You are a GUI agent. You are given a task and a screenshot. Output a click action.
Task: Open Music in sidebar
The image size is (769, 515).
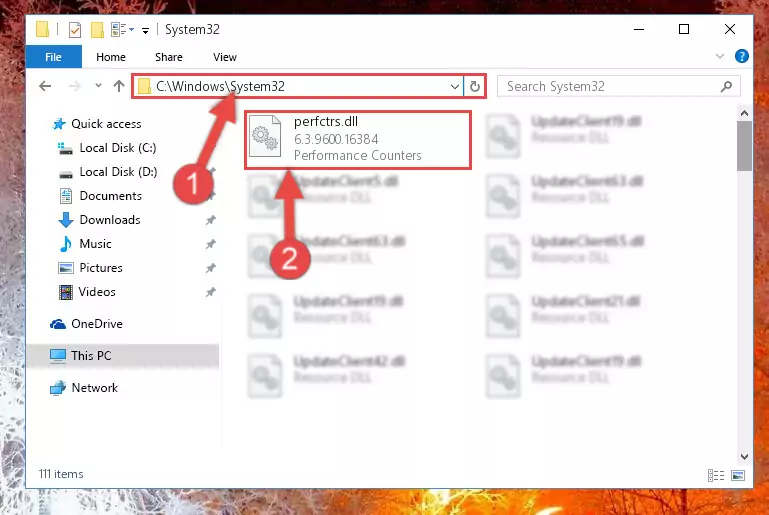[x=95, y=244]
